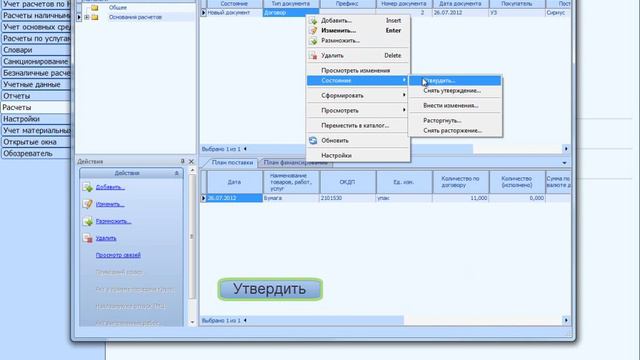Open the tab list dropdown arrow beside План финансирования
Screen dimensions: 640x360
pos(564,163)
